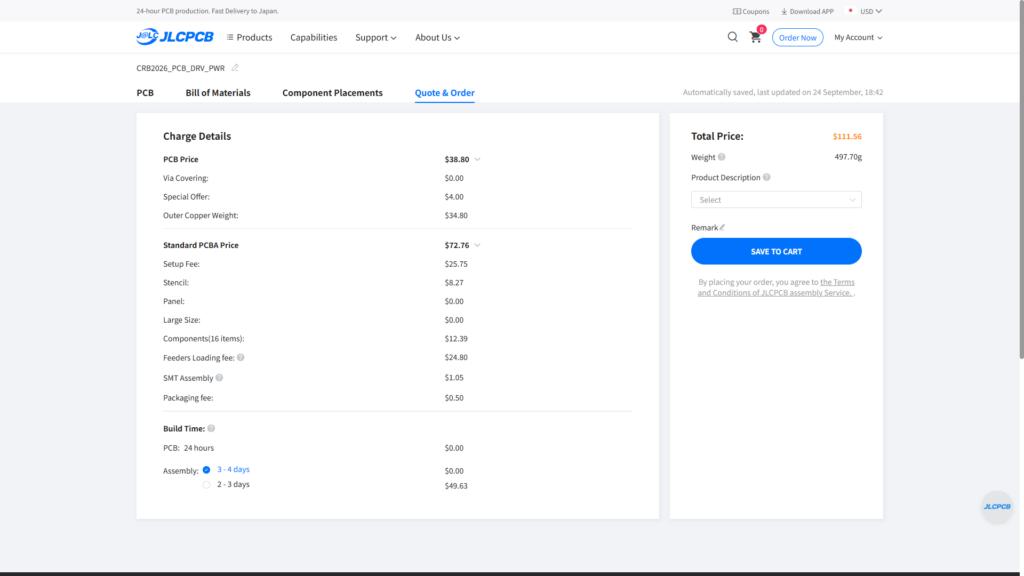The width and height of the screenshot is (1024, 576).
Task: Open USD currency dropdown
Action: [871, 11]
